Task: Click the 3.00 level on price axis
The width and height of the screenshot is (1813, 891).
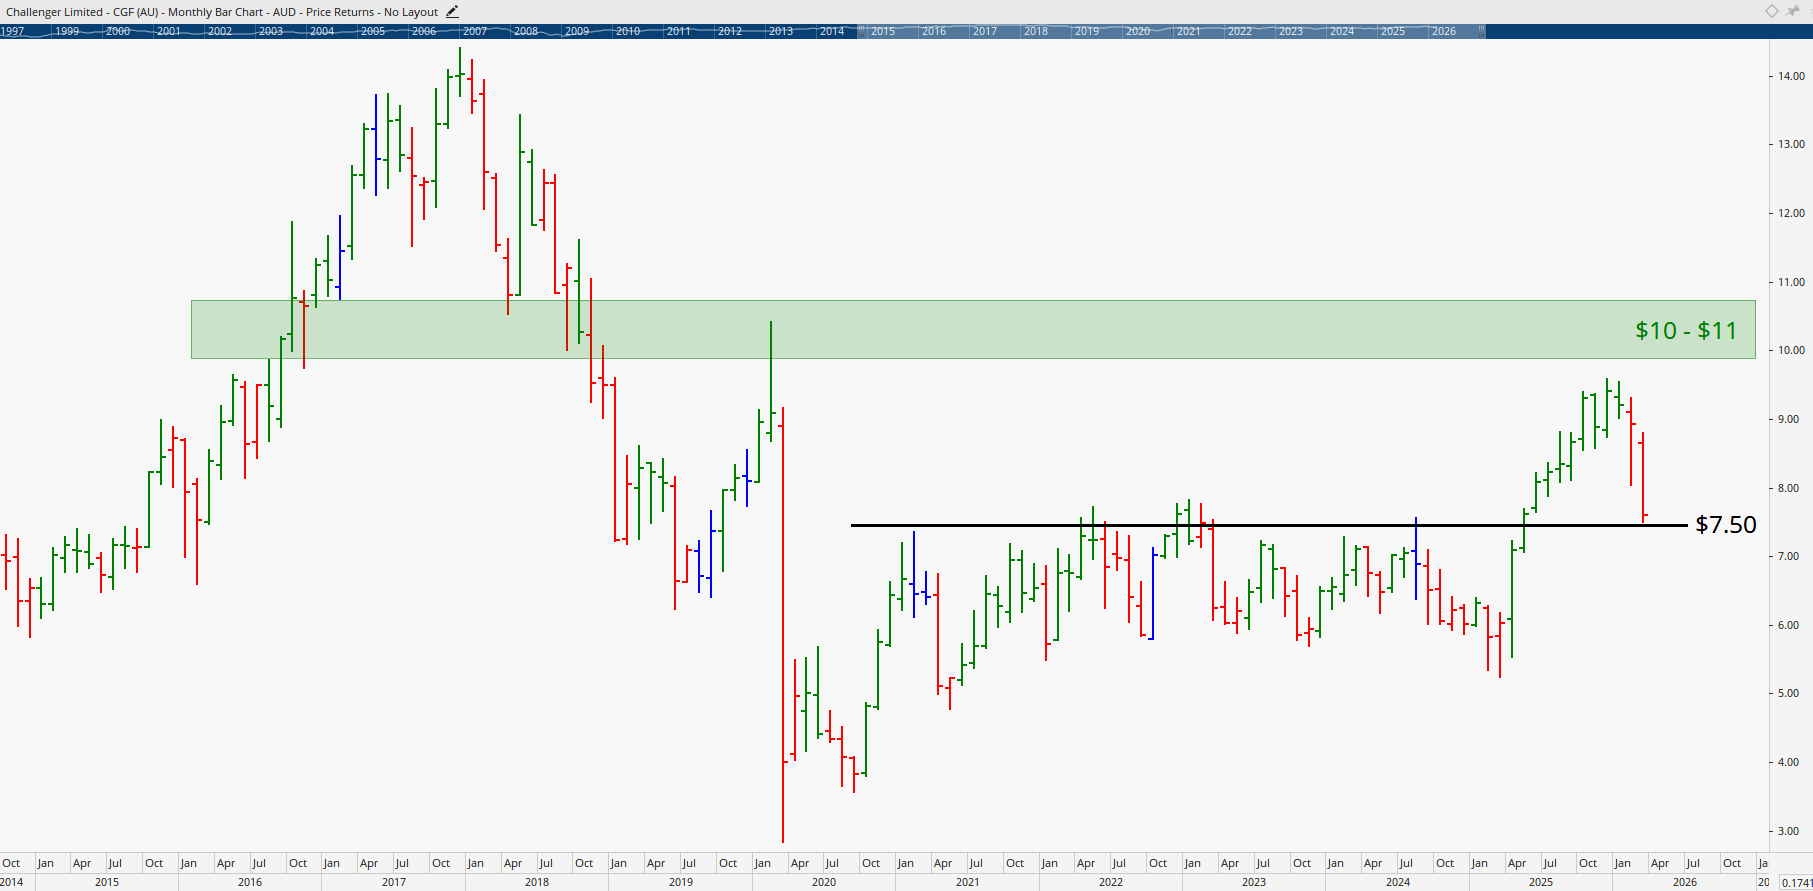Action: click(1787, 831)
